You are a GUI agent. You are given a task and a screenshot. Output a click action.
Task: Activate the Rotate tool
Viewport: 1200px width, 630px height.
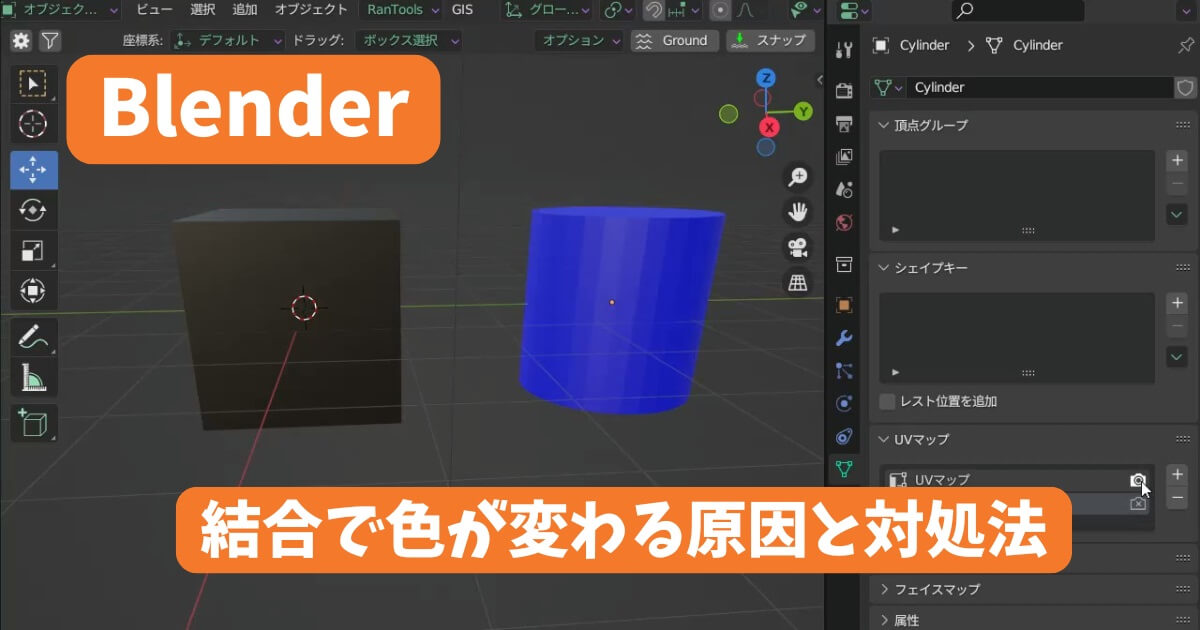(34, 211)
